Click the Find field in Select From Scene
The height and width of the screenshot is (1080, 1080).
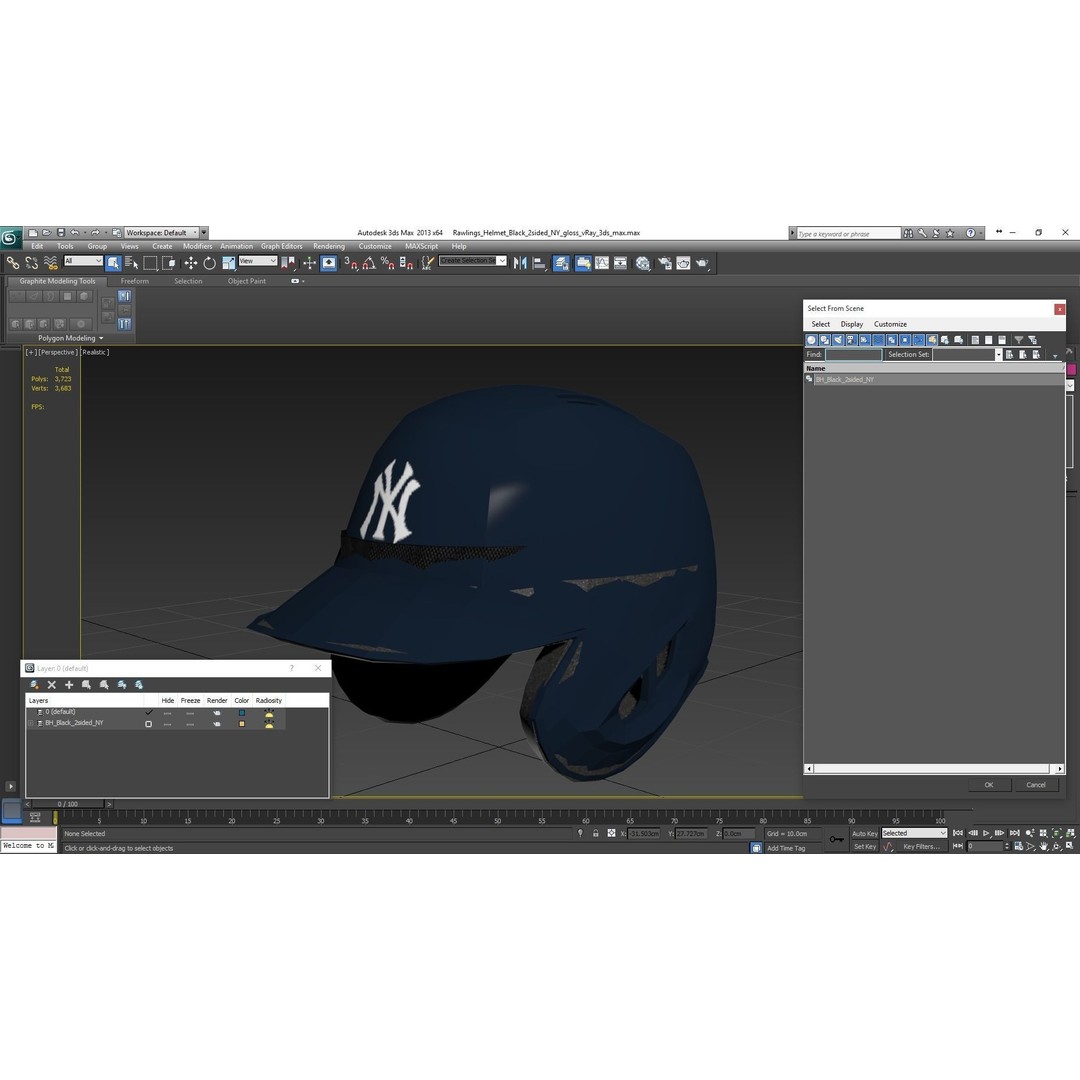(x=853, y=355)
